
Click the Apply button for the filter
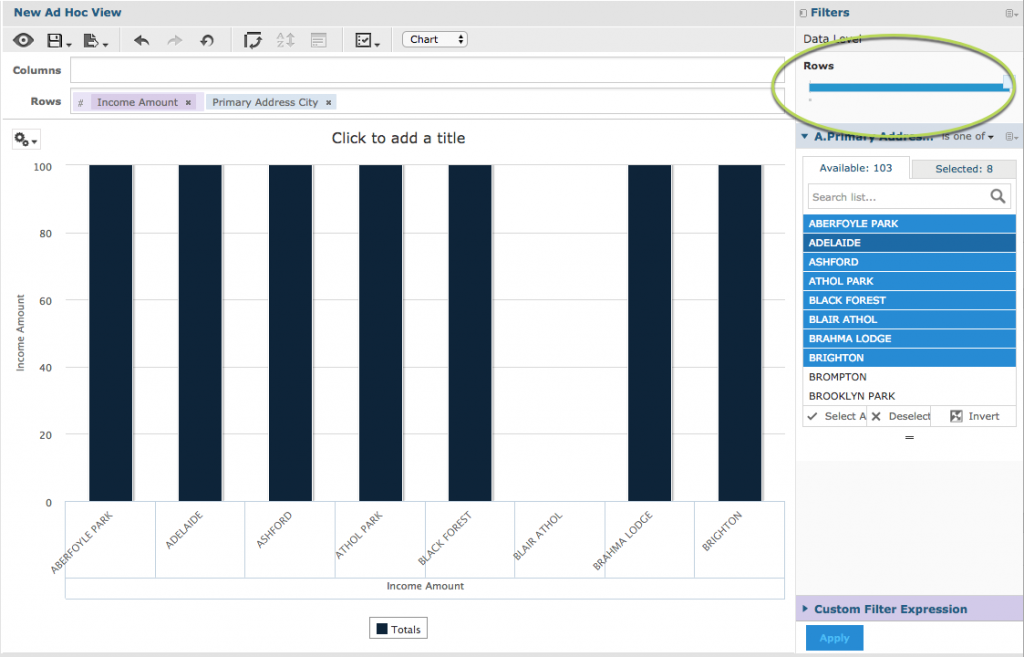(834, 637)
